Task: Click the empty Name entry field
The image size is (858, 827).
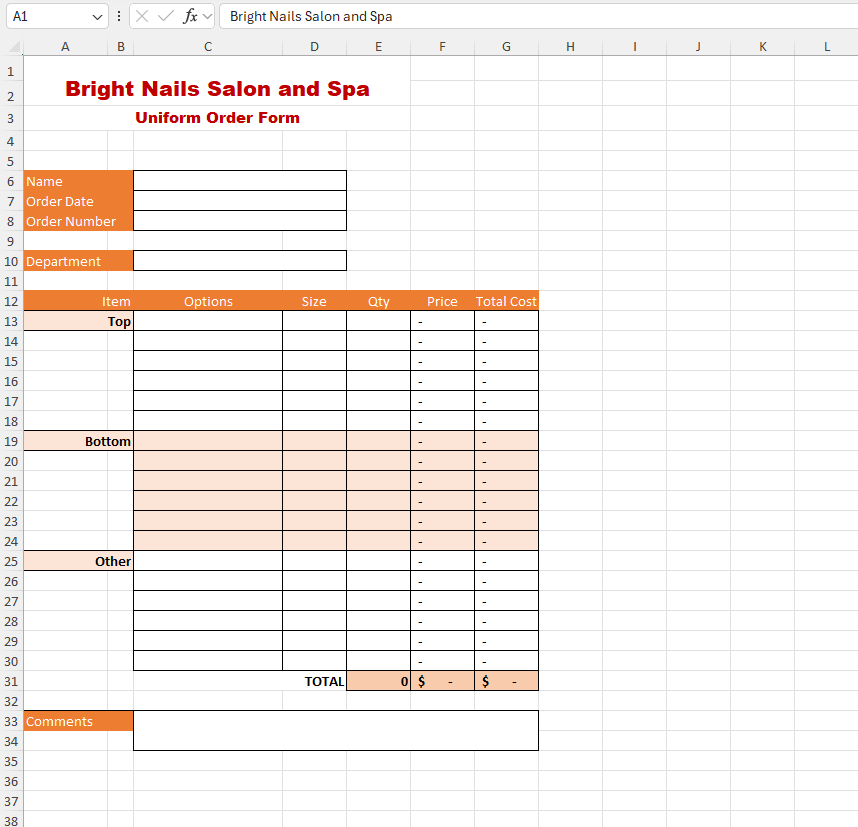Action: coord(240,181)
